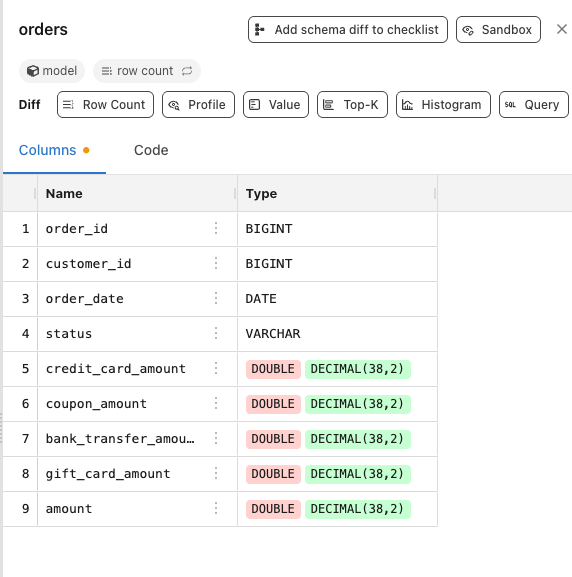
Task: Click the red DOUBLE badge for credit_card_amount
Action: click(273, 369)
